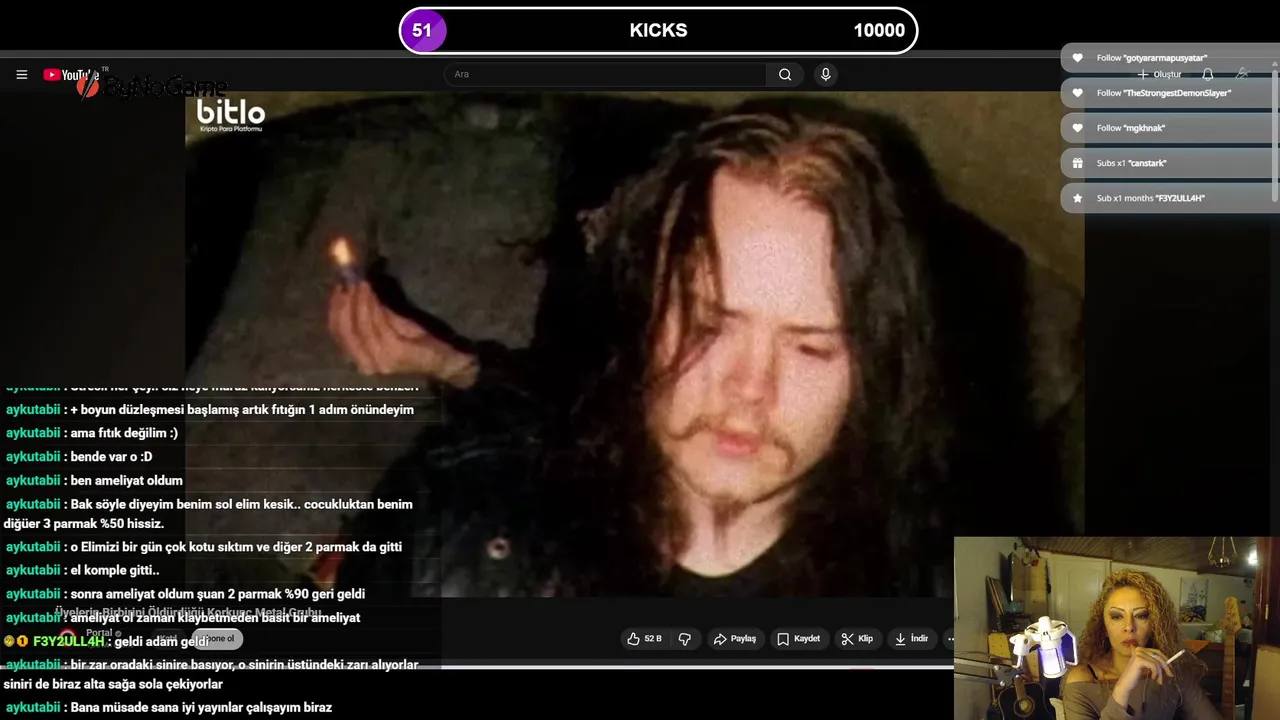Share the video via Paylaş
This screenshot has width=1280, height=720.
(734, 638)
